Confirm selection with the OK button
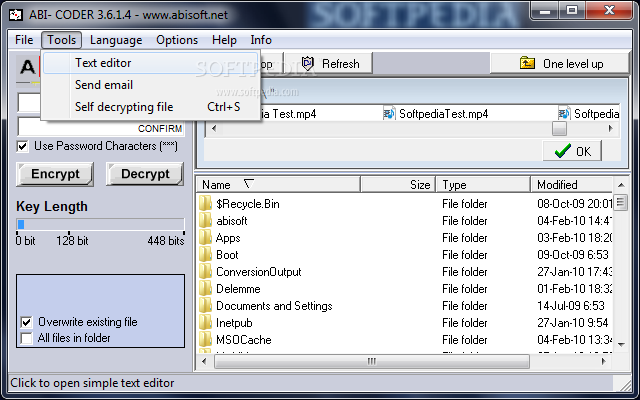The image size is (640, 400). [x=572, y=151]
